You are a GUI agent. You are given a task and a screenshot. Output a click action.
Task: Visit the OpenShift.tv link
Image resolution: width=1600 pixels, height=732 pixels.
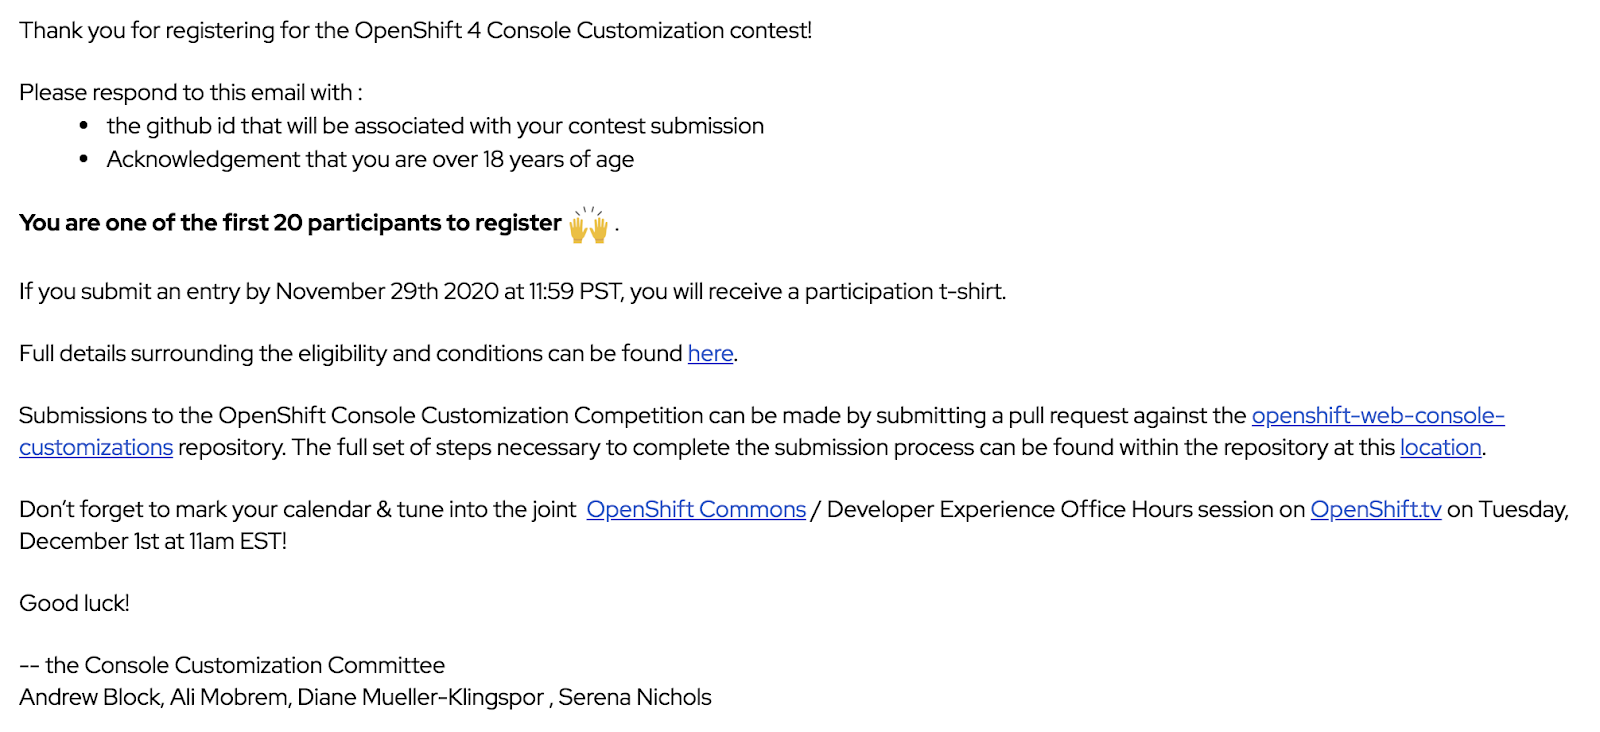[x=1375, y=510]
